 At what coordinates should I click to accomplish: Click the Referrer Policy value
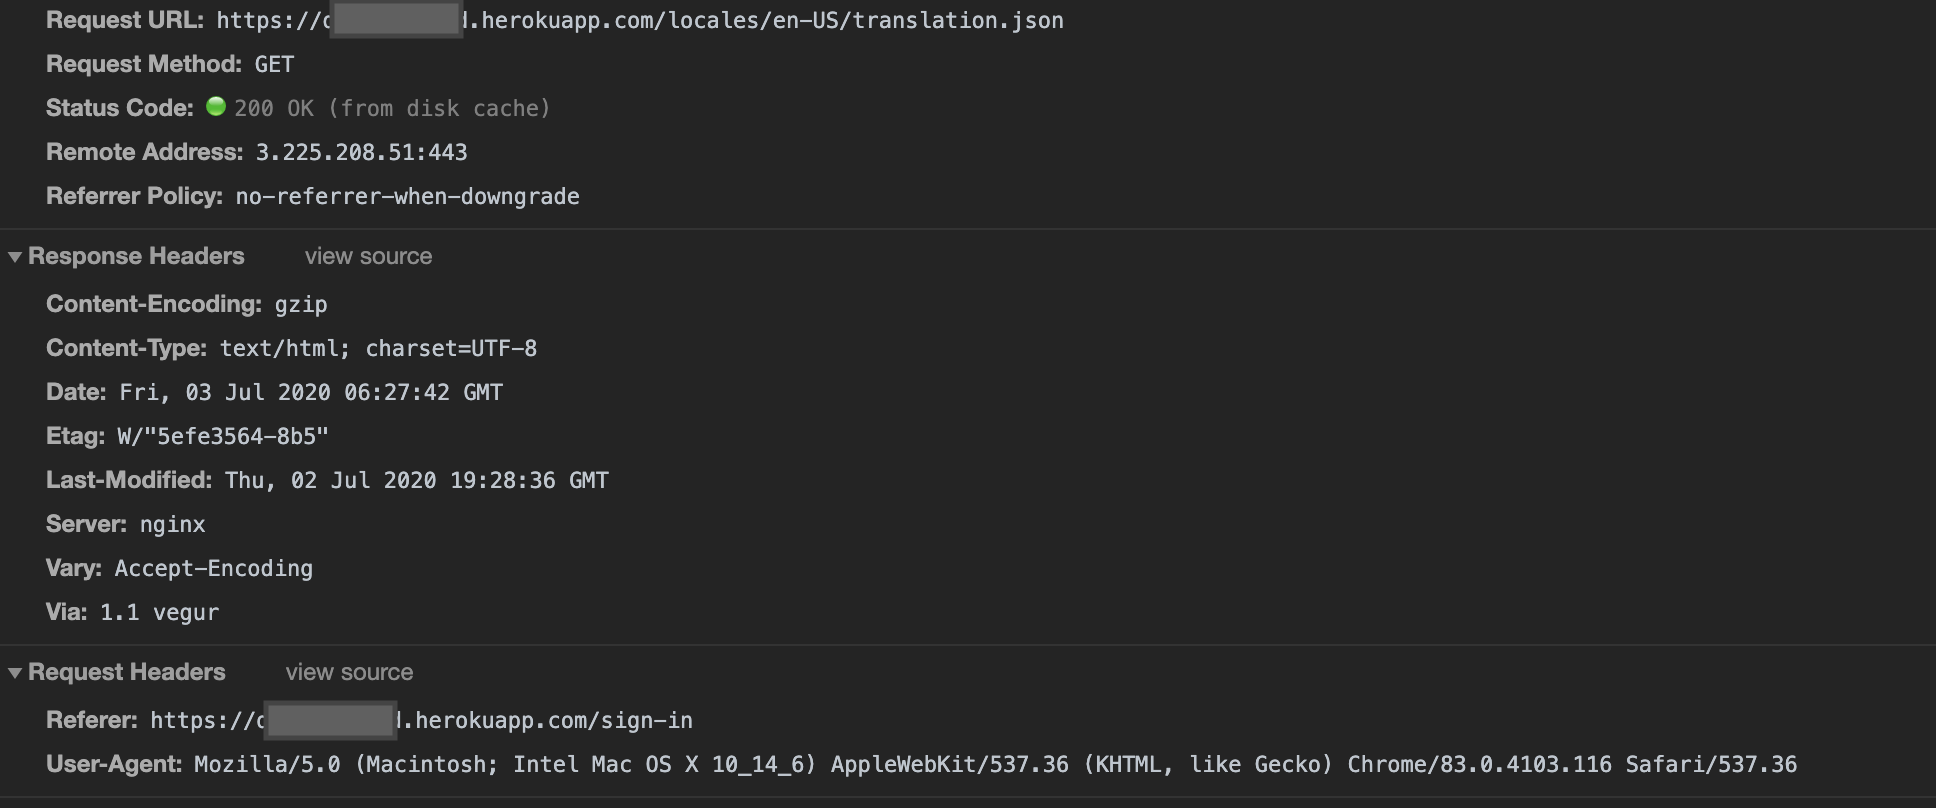(406, 196)
